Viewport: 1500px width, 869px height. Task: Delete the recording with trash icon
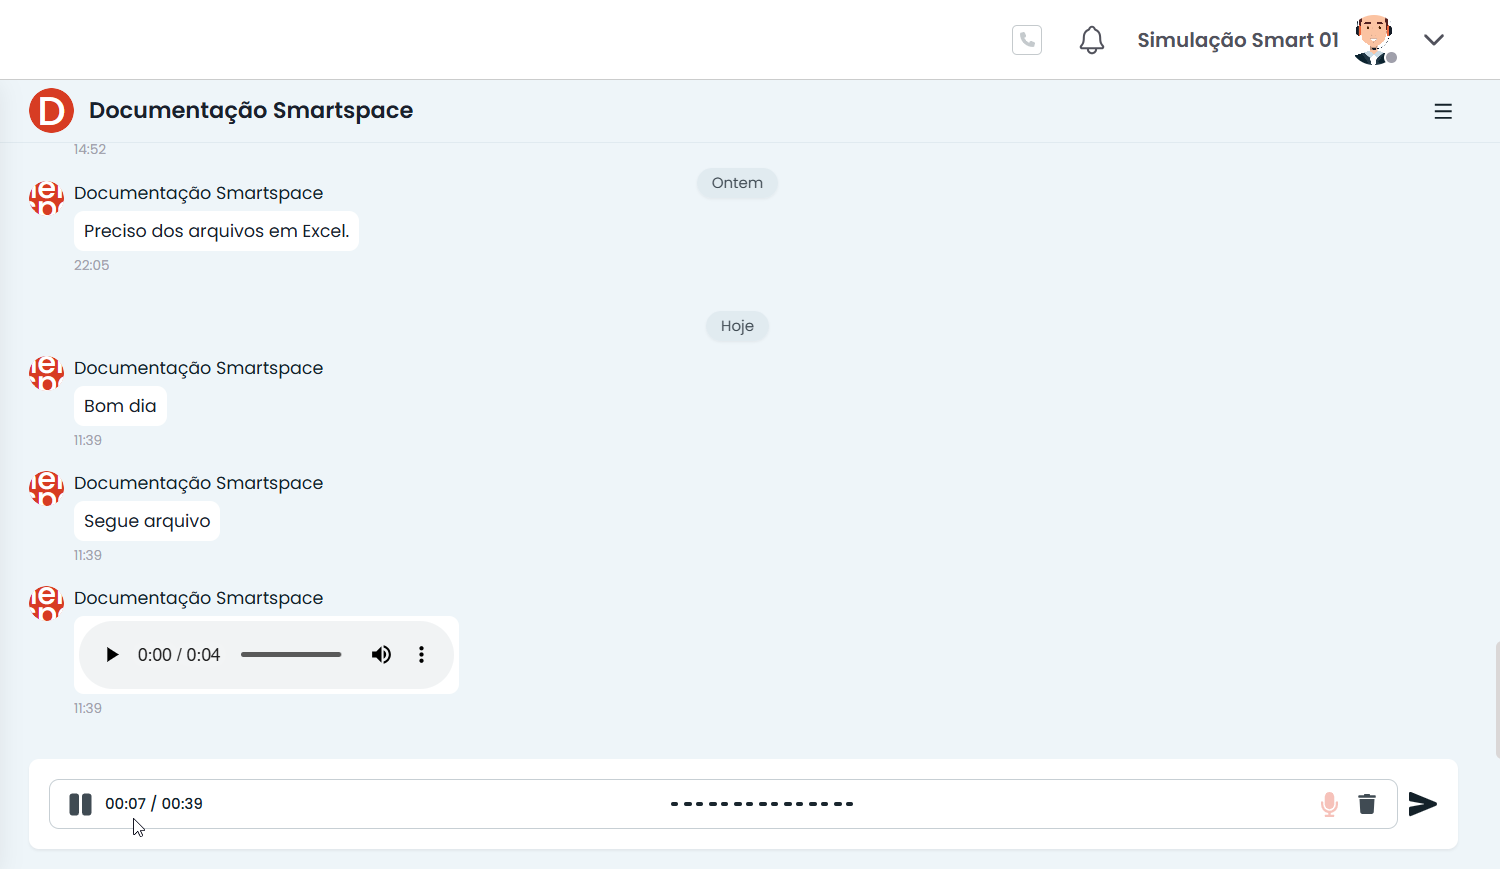tap(1366, 804)
